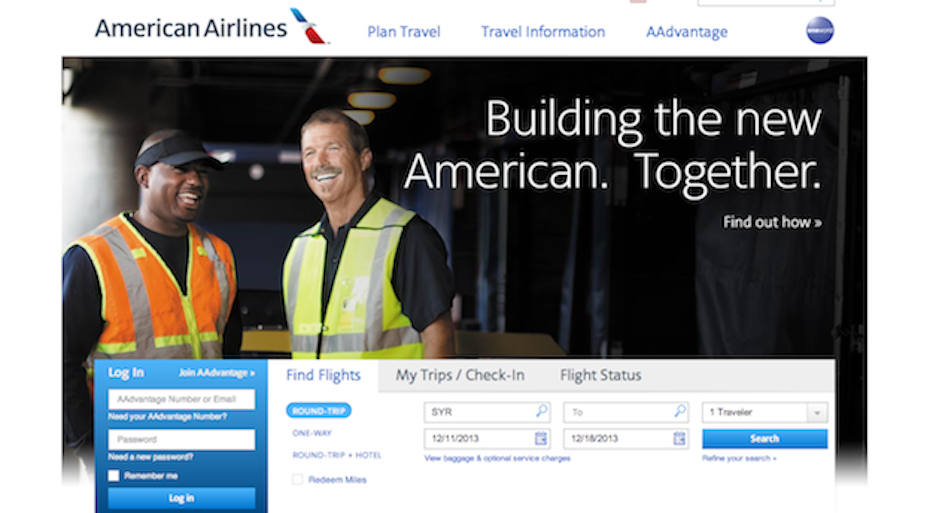Image resolution: width=930 pixels, height=513 pixels.
Task: Click the American Airlines eagle logo
Action: click(308, 26)
